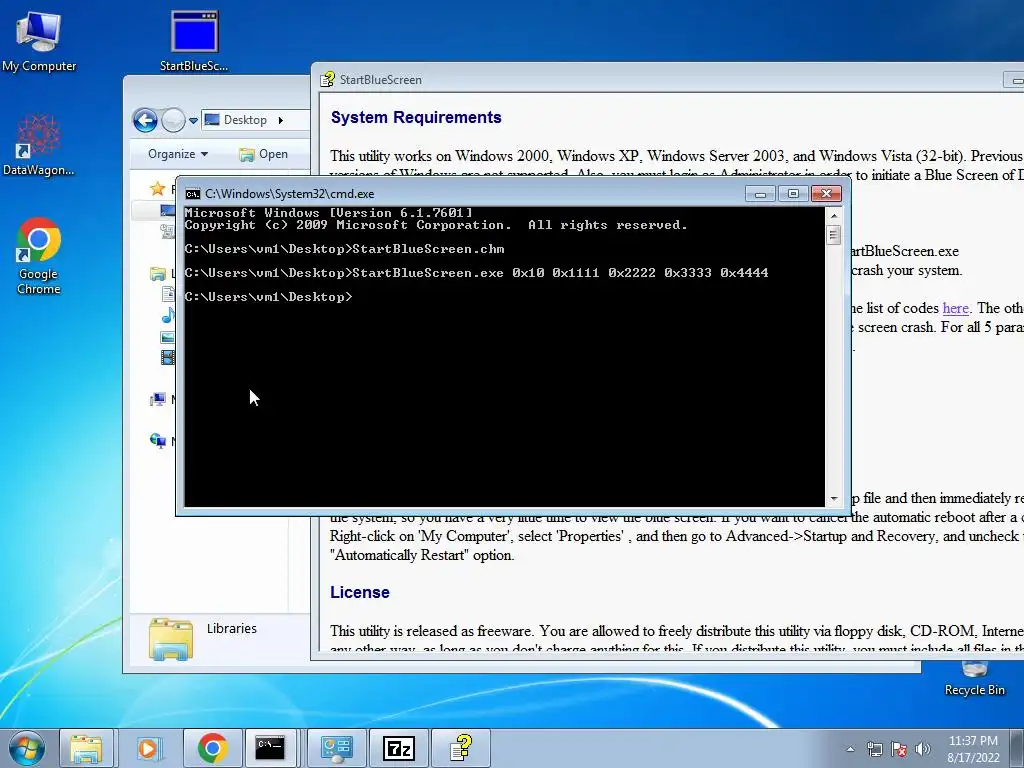Click the StartBlueScreen help window title bar
This screenshot has width=1024, height=768.
click(660, 80)
